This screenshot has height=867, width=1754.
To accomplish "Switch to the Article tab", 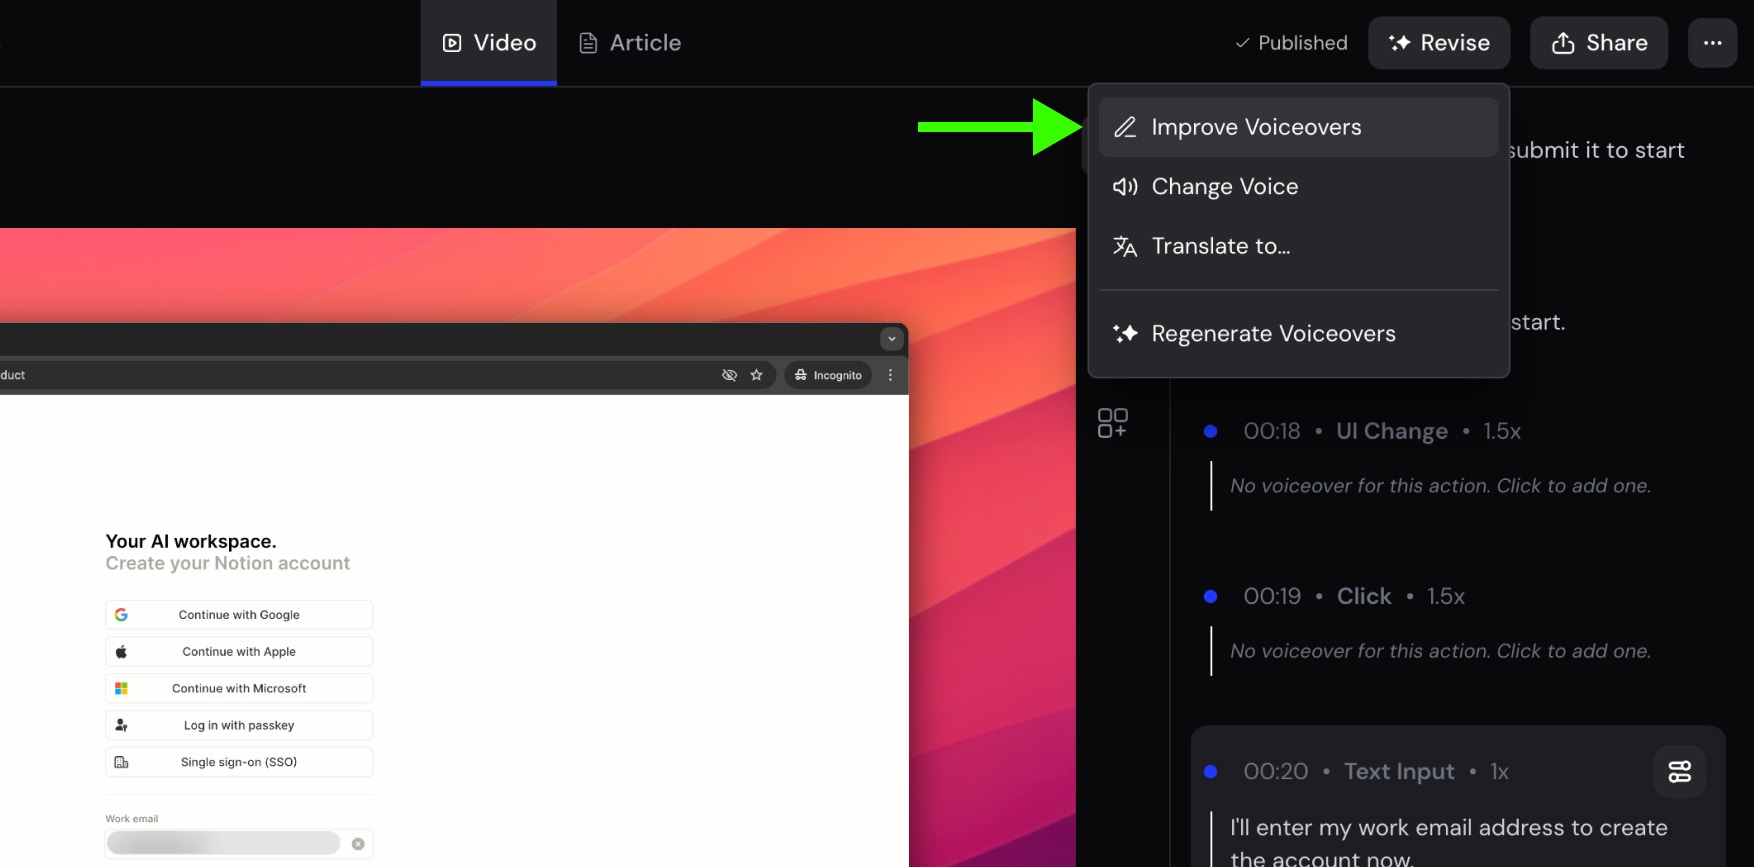I will point(630,43).
